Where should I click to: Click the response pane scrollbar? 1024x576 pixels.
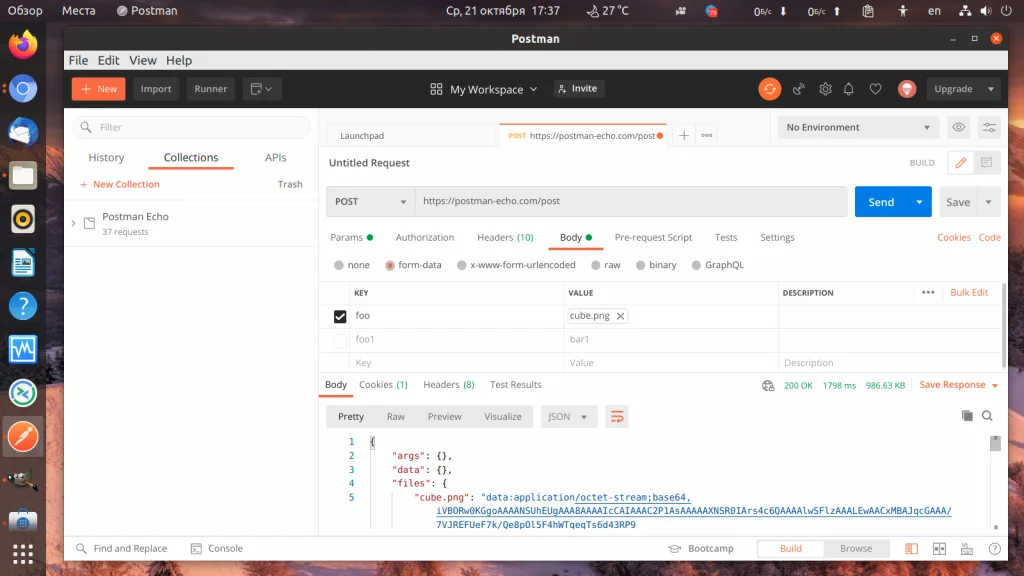click(995, 443)
